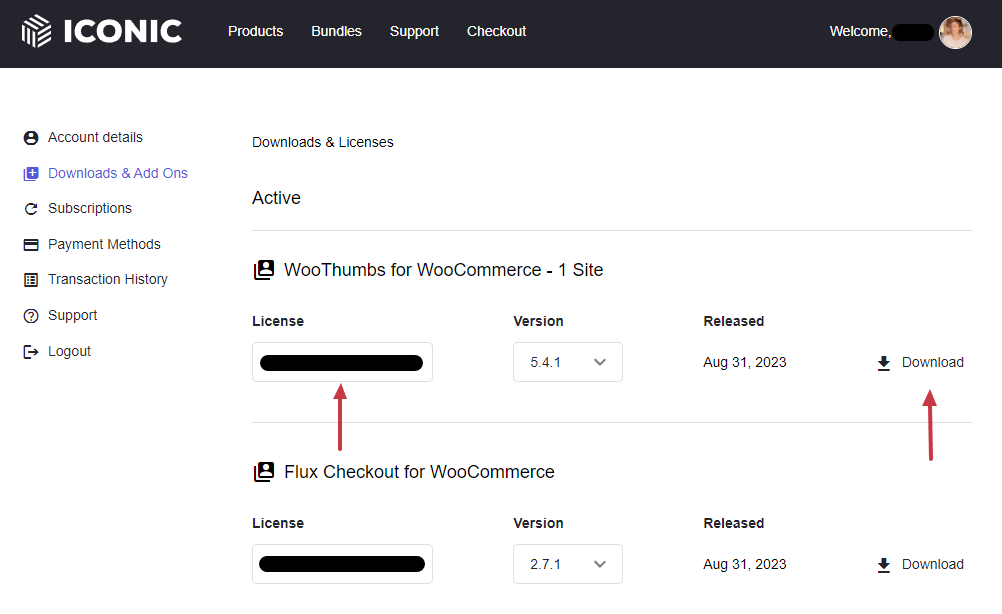Open the Products menu

point(255,31)
